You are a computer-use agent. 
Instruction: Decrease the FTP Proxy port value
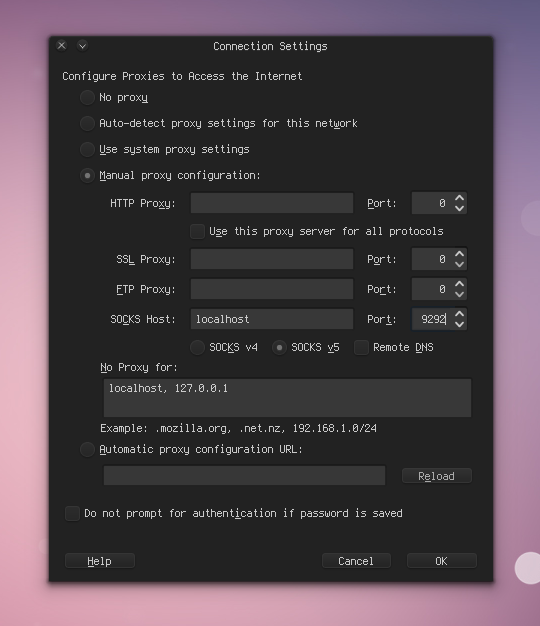(459, 294)
